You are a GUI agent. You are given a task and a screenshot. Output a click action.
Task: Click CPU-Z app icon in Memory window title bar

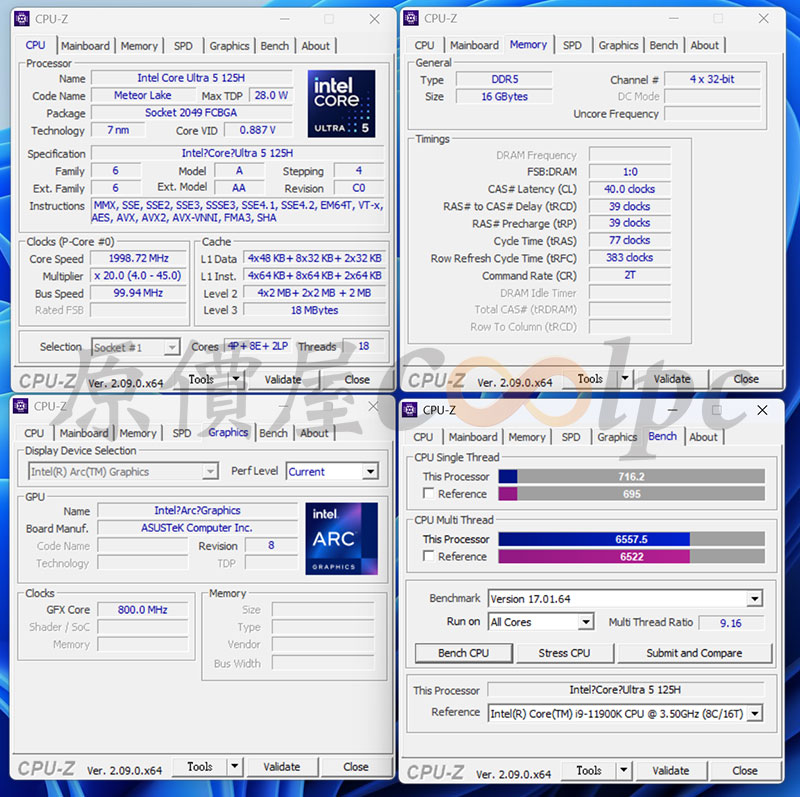click(x=411, y=18)
